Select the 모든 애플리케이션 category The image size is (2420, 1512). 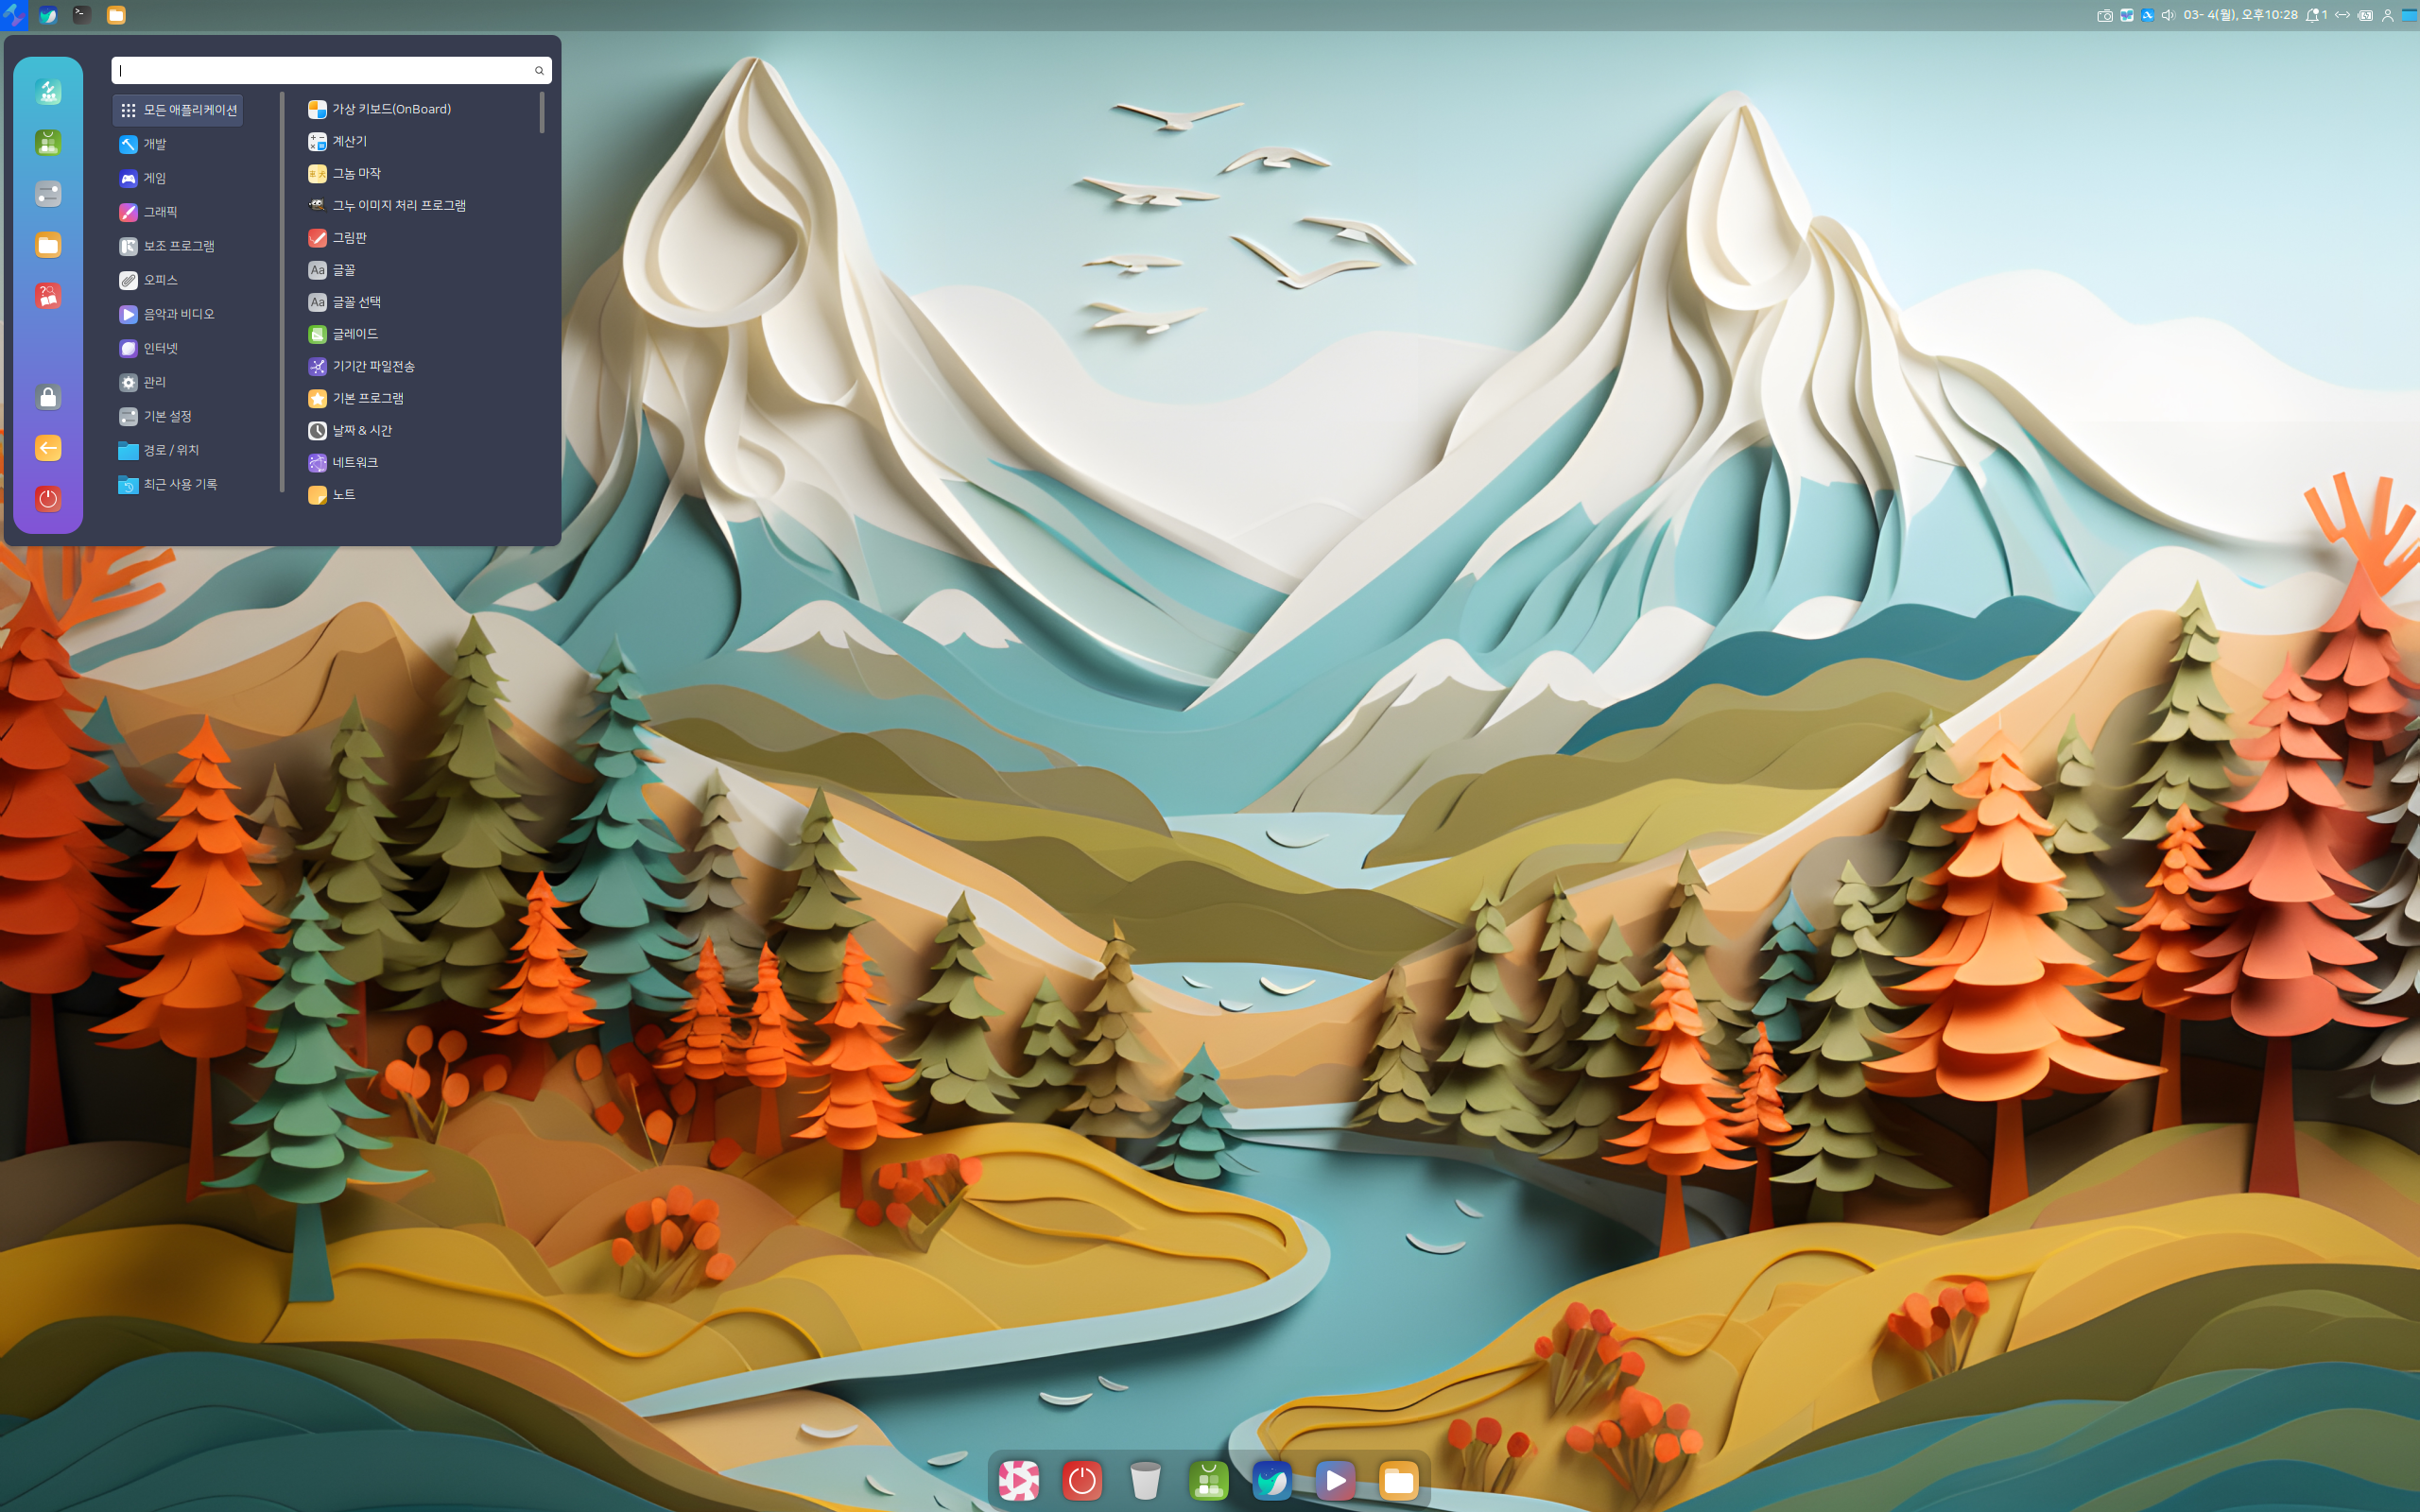[178, 110]
